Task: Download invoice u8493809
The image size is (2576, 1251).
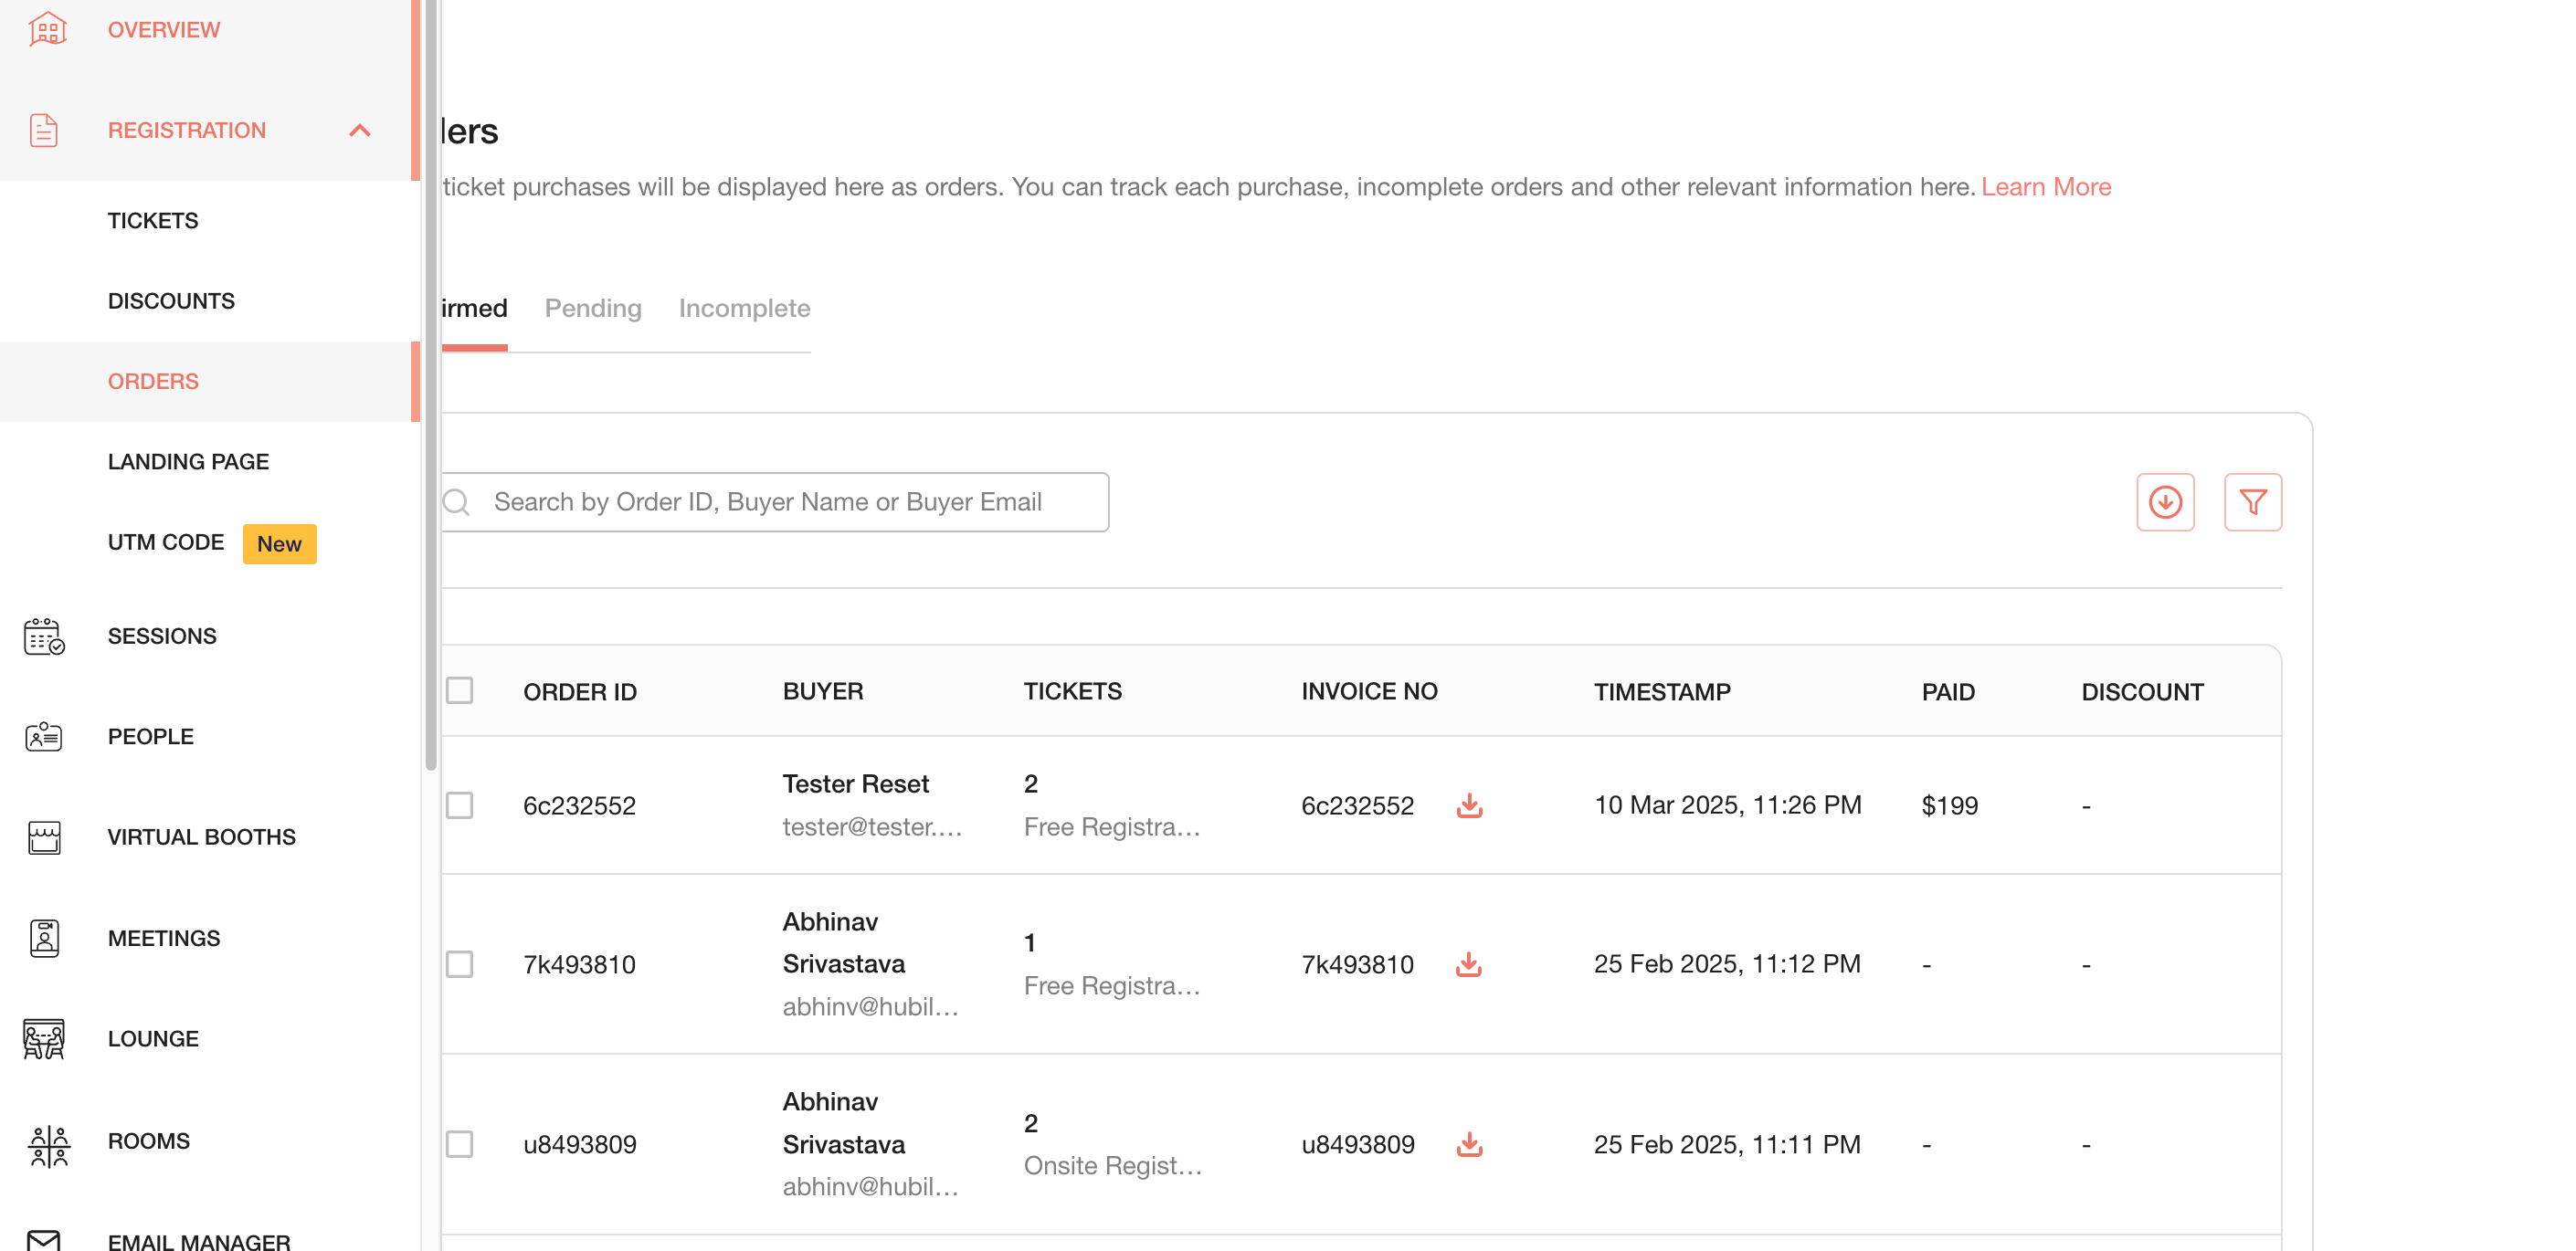Action: [1468, 1144]
